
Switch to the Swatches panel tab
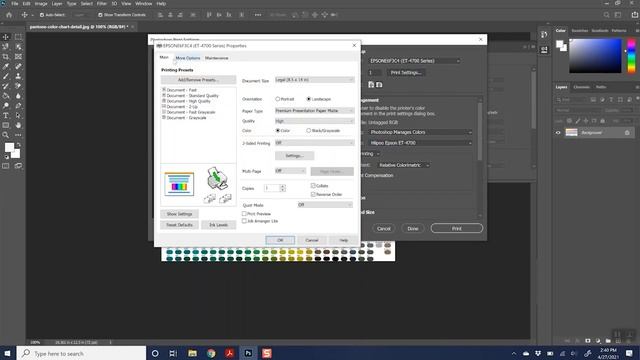pos(580,31)
